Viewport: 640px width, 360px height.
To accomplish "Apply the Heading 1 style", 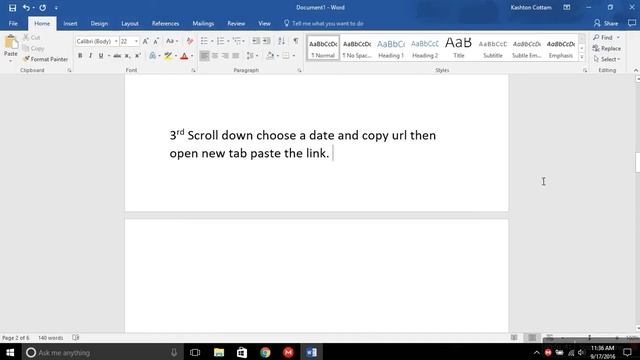I will [x=391, y=48].
